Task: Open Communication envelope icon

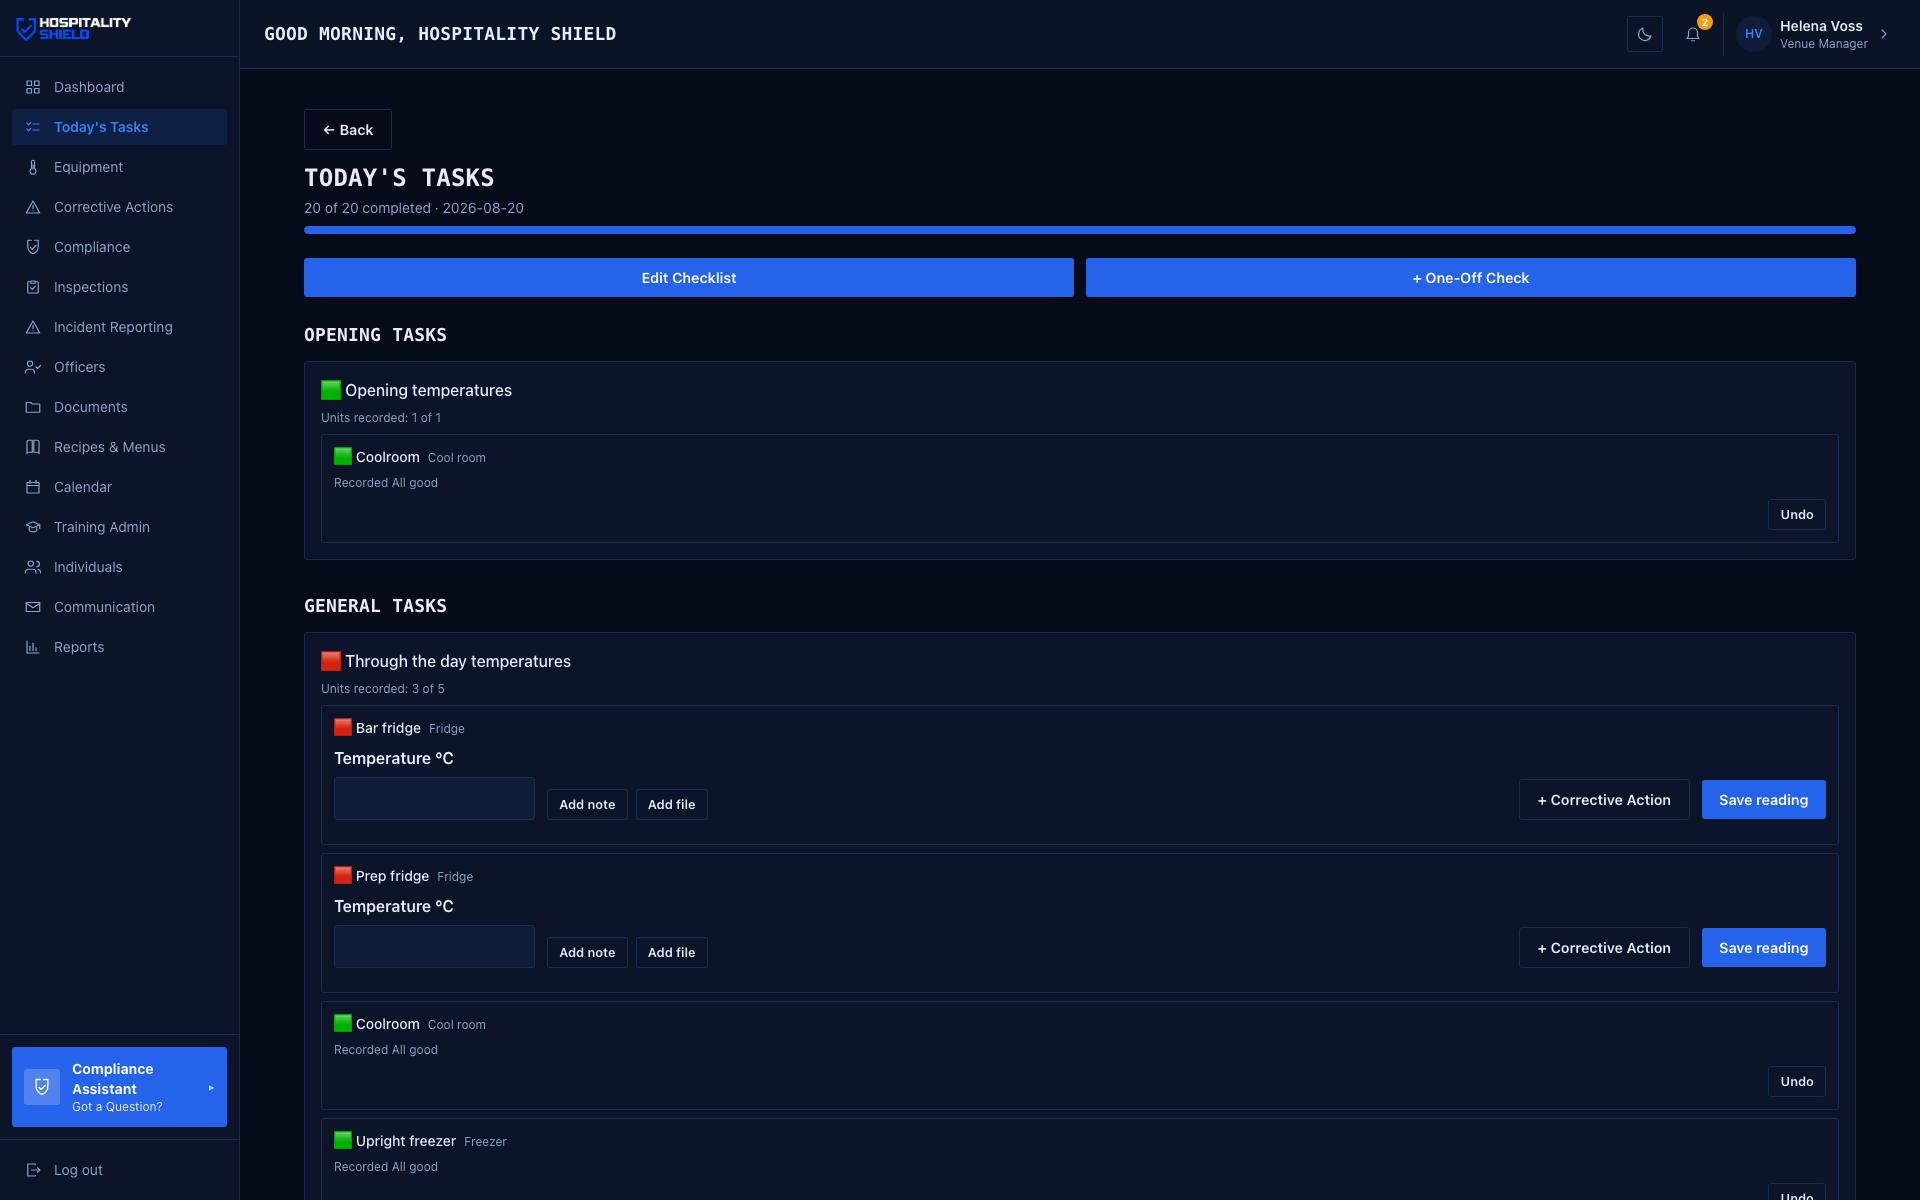Action: pos(33,607)
